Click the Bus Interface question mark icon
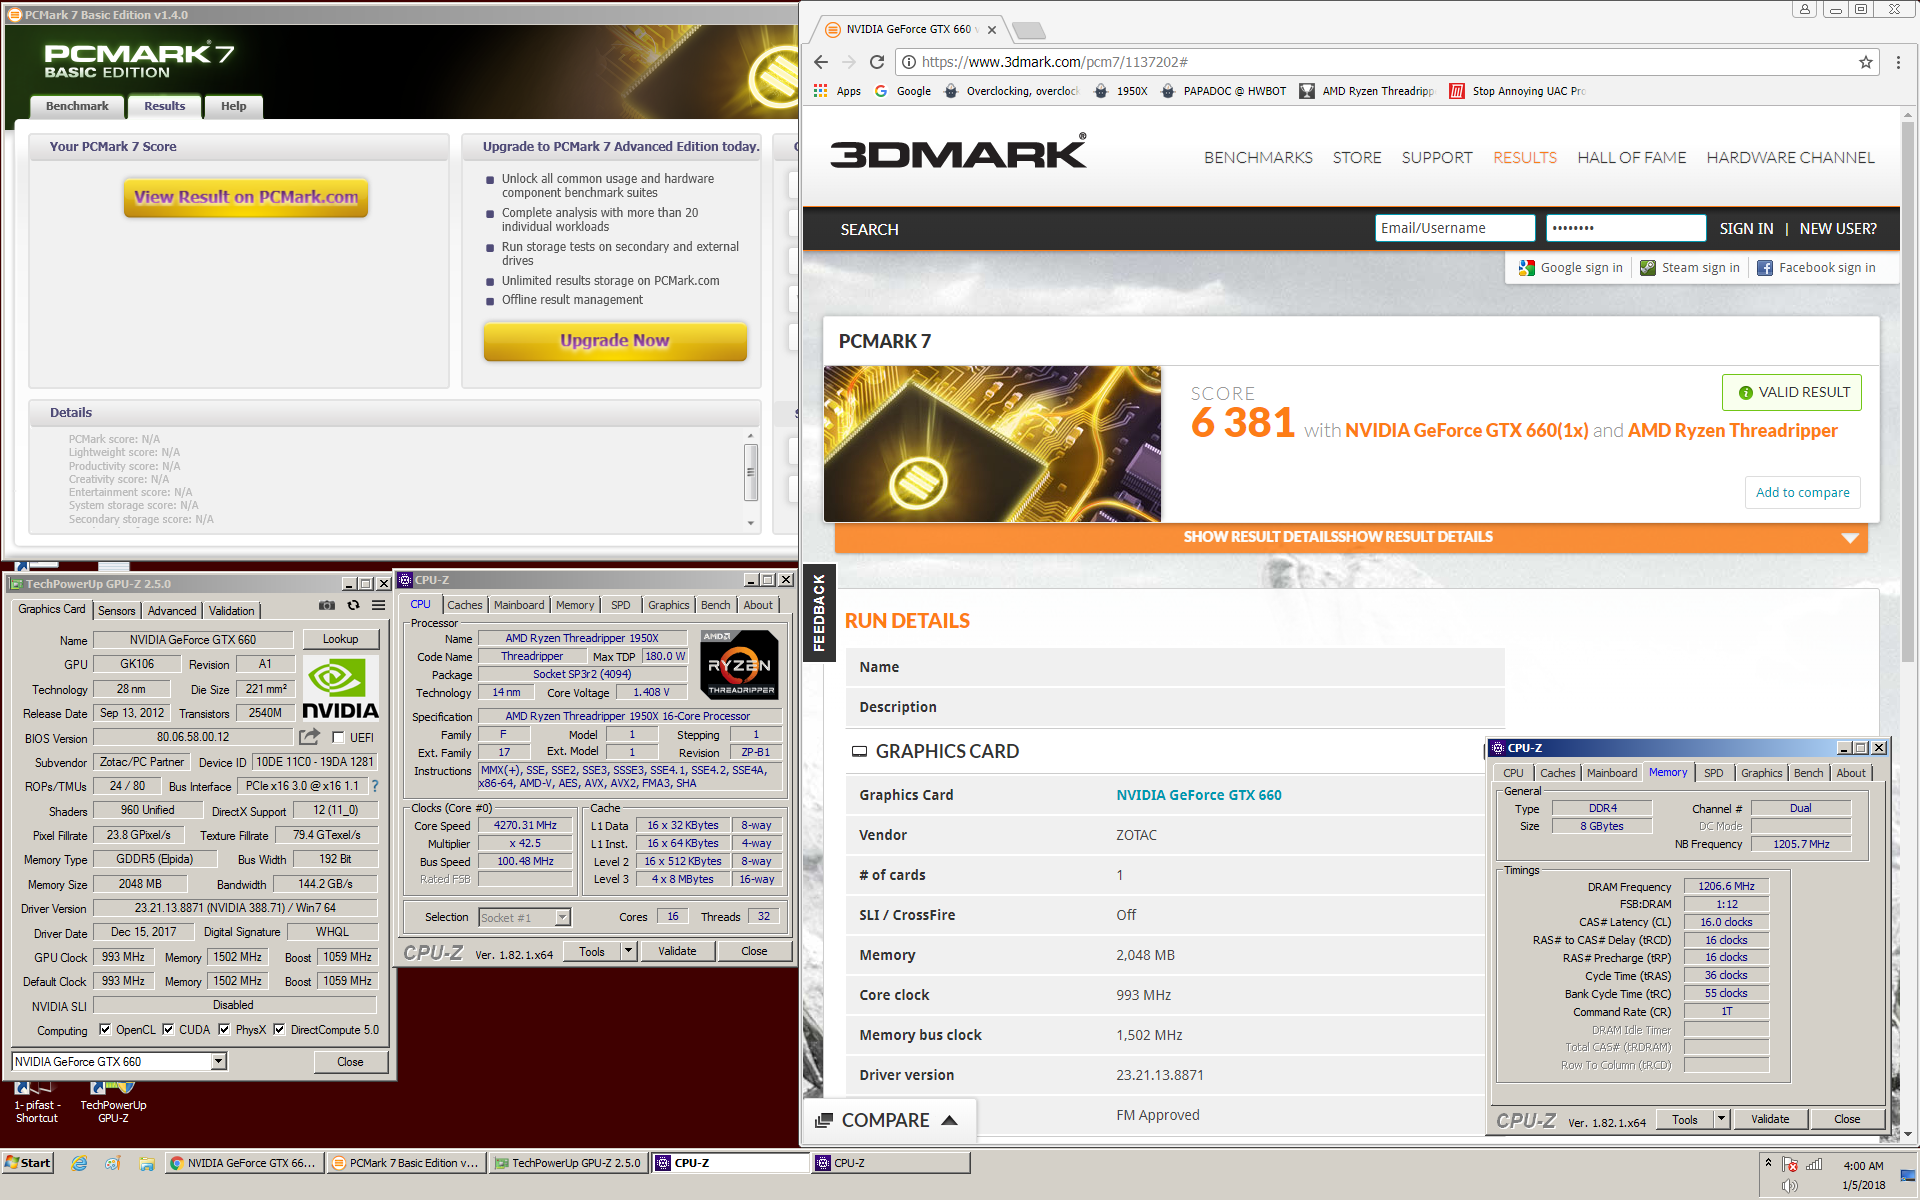This screenshot has height=1200, width=1920. (x=375, y=786)
